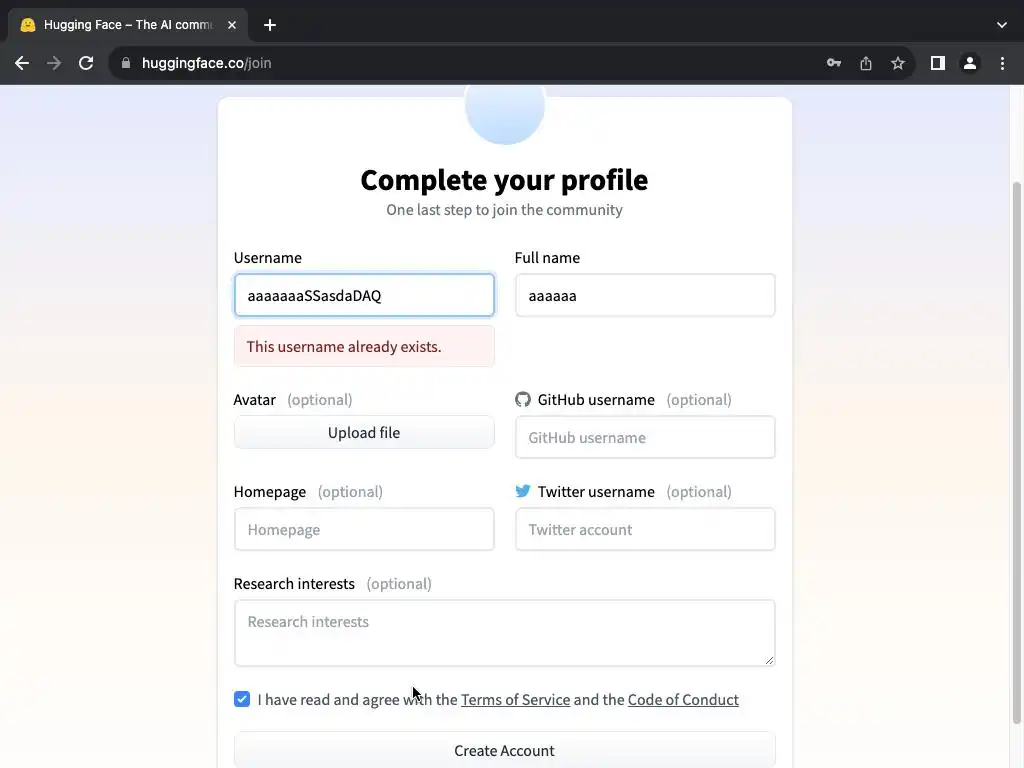Click the Twitter bird icon

coord(522,491)
